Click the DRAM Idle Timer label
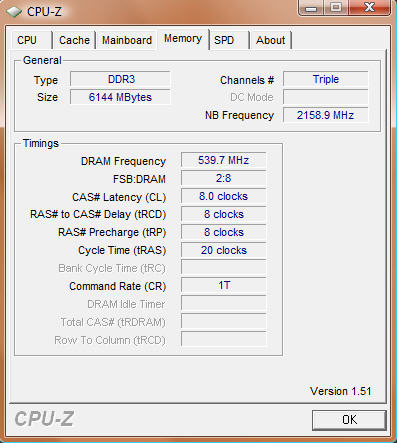Viewport: 397px width, 443px height. (x=126, y=304)
